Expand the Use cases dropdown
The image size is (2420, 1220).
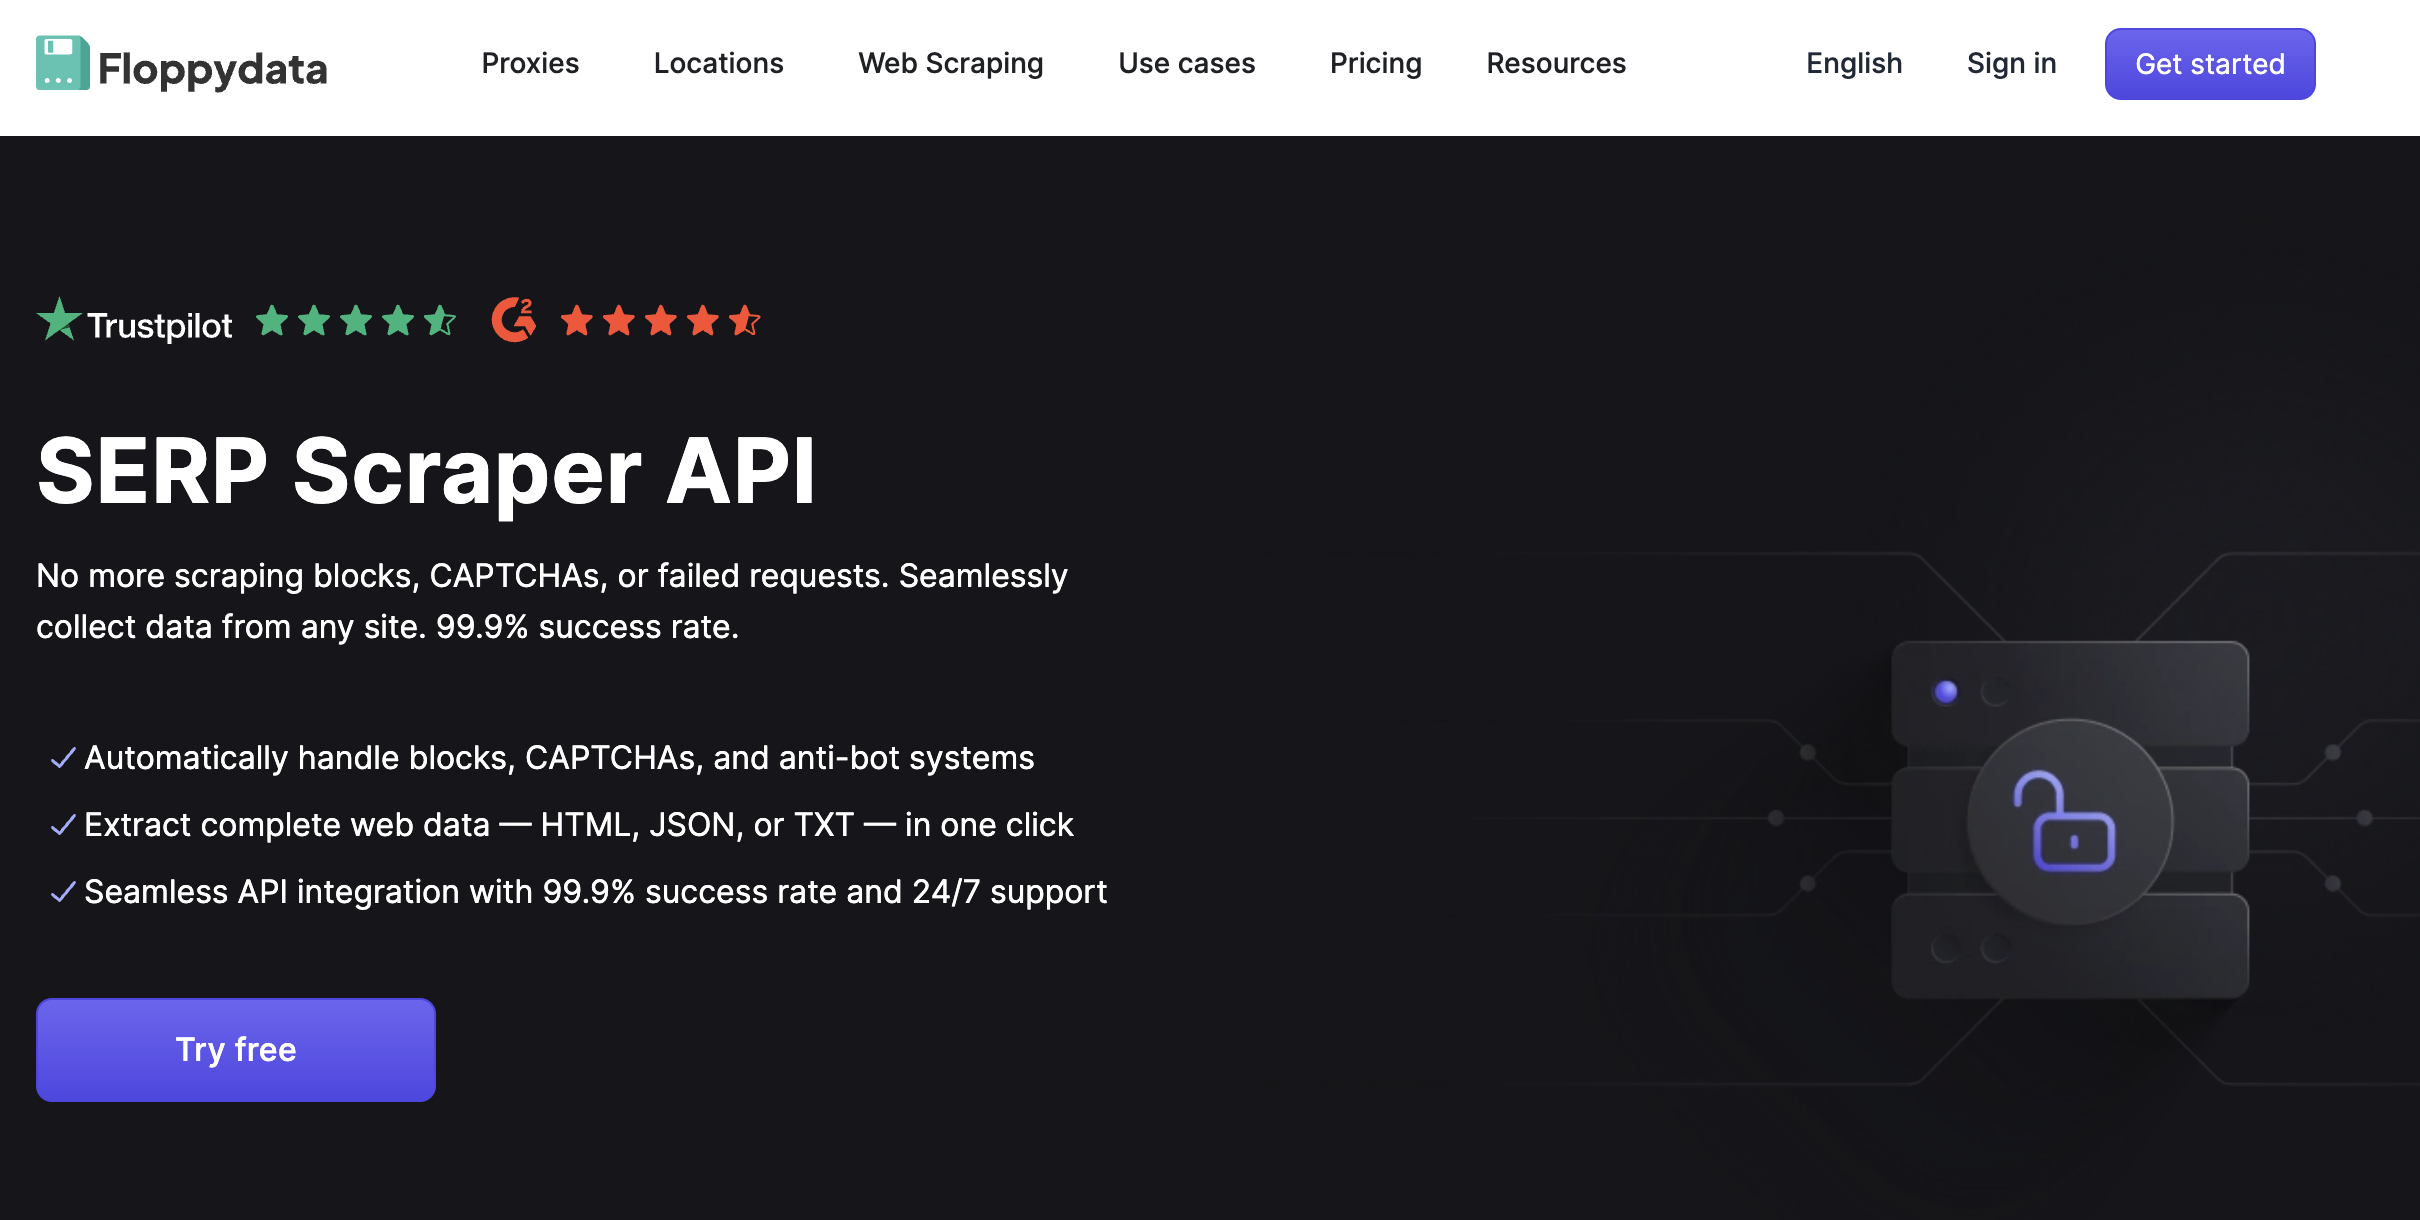tap(1186, 64)
